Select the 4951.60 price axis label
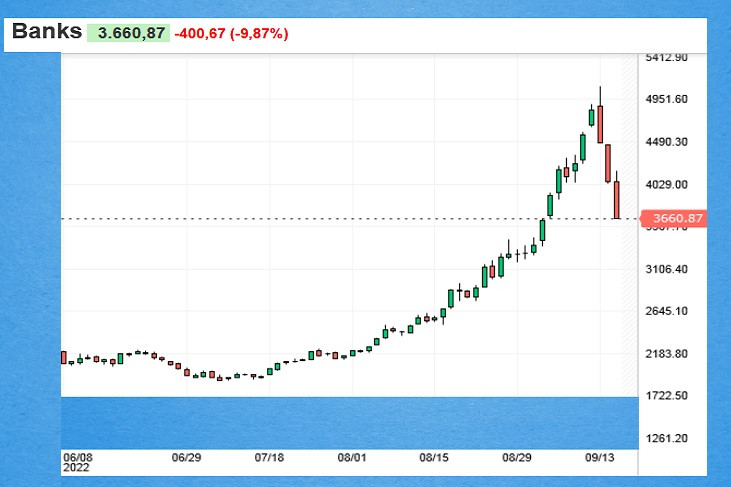The image size is (731, 487). click(x=667, y=100)
